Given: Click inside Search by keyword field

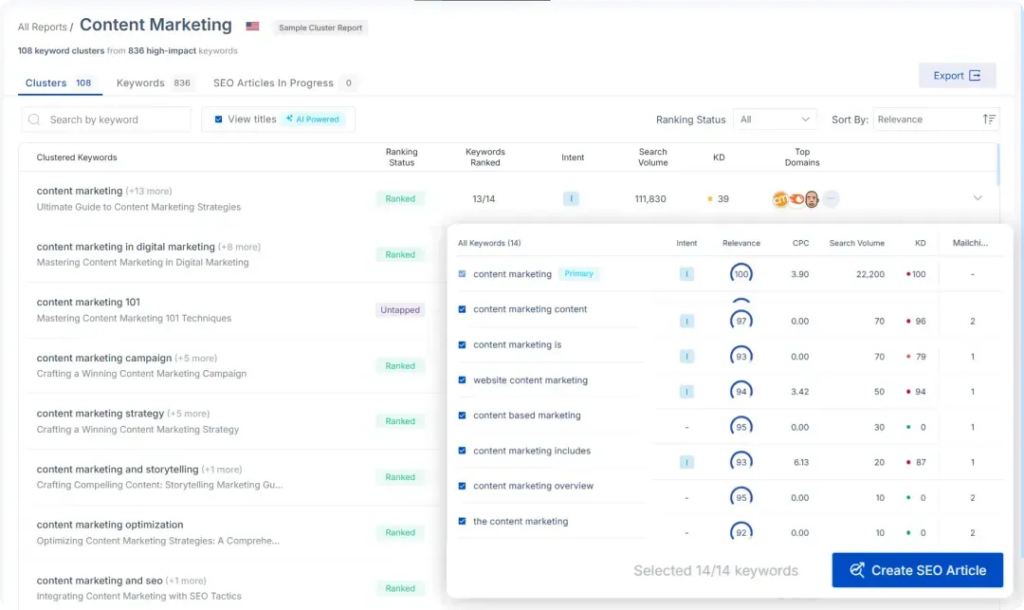Looking at the screenshot, I should click(x=106, y=120).
